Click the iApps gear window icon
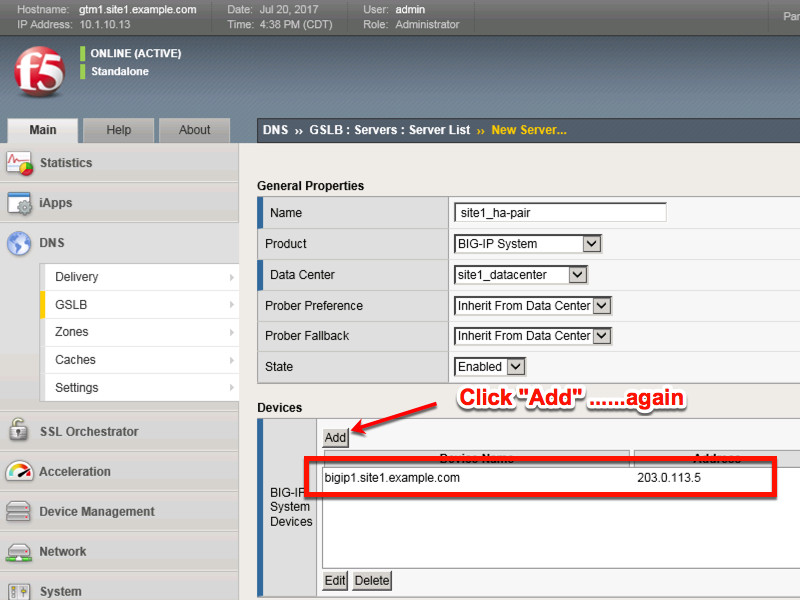Image resolution: width=800 pixels, height=600 pixels. point(19,203)
